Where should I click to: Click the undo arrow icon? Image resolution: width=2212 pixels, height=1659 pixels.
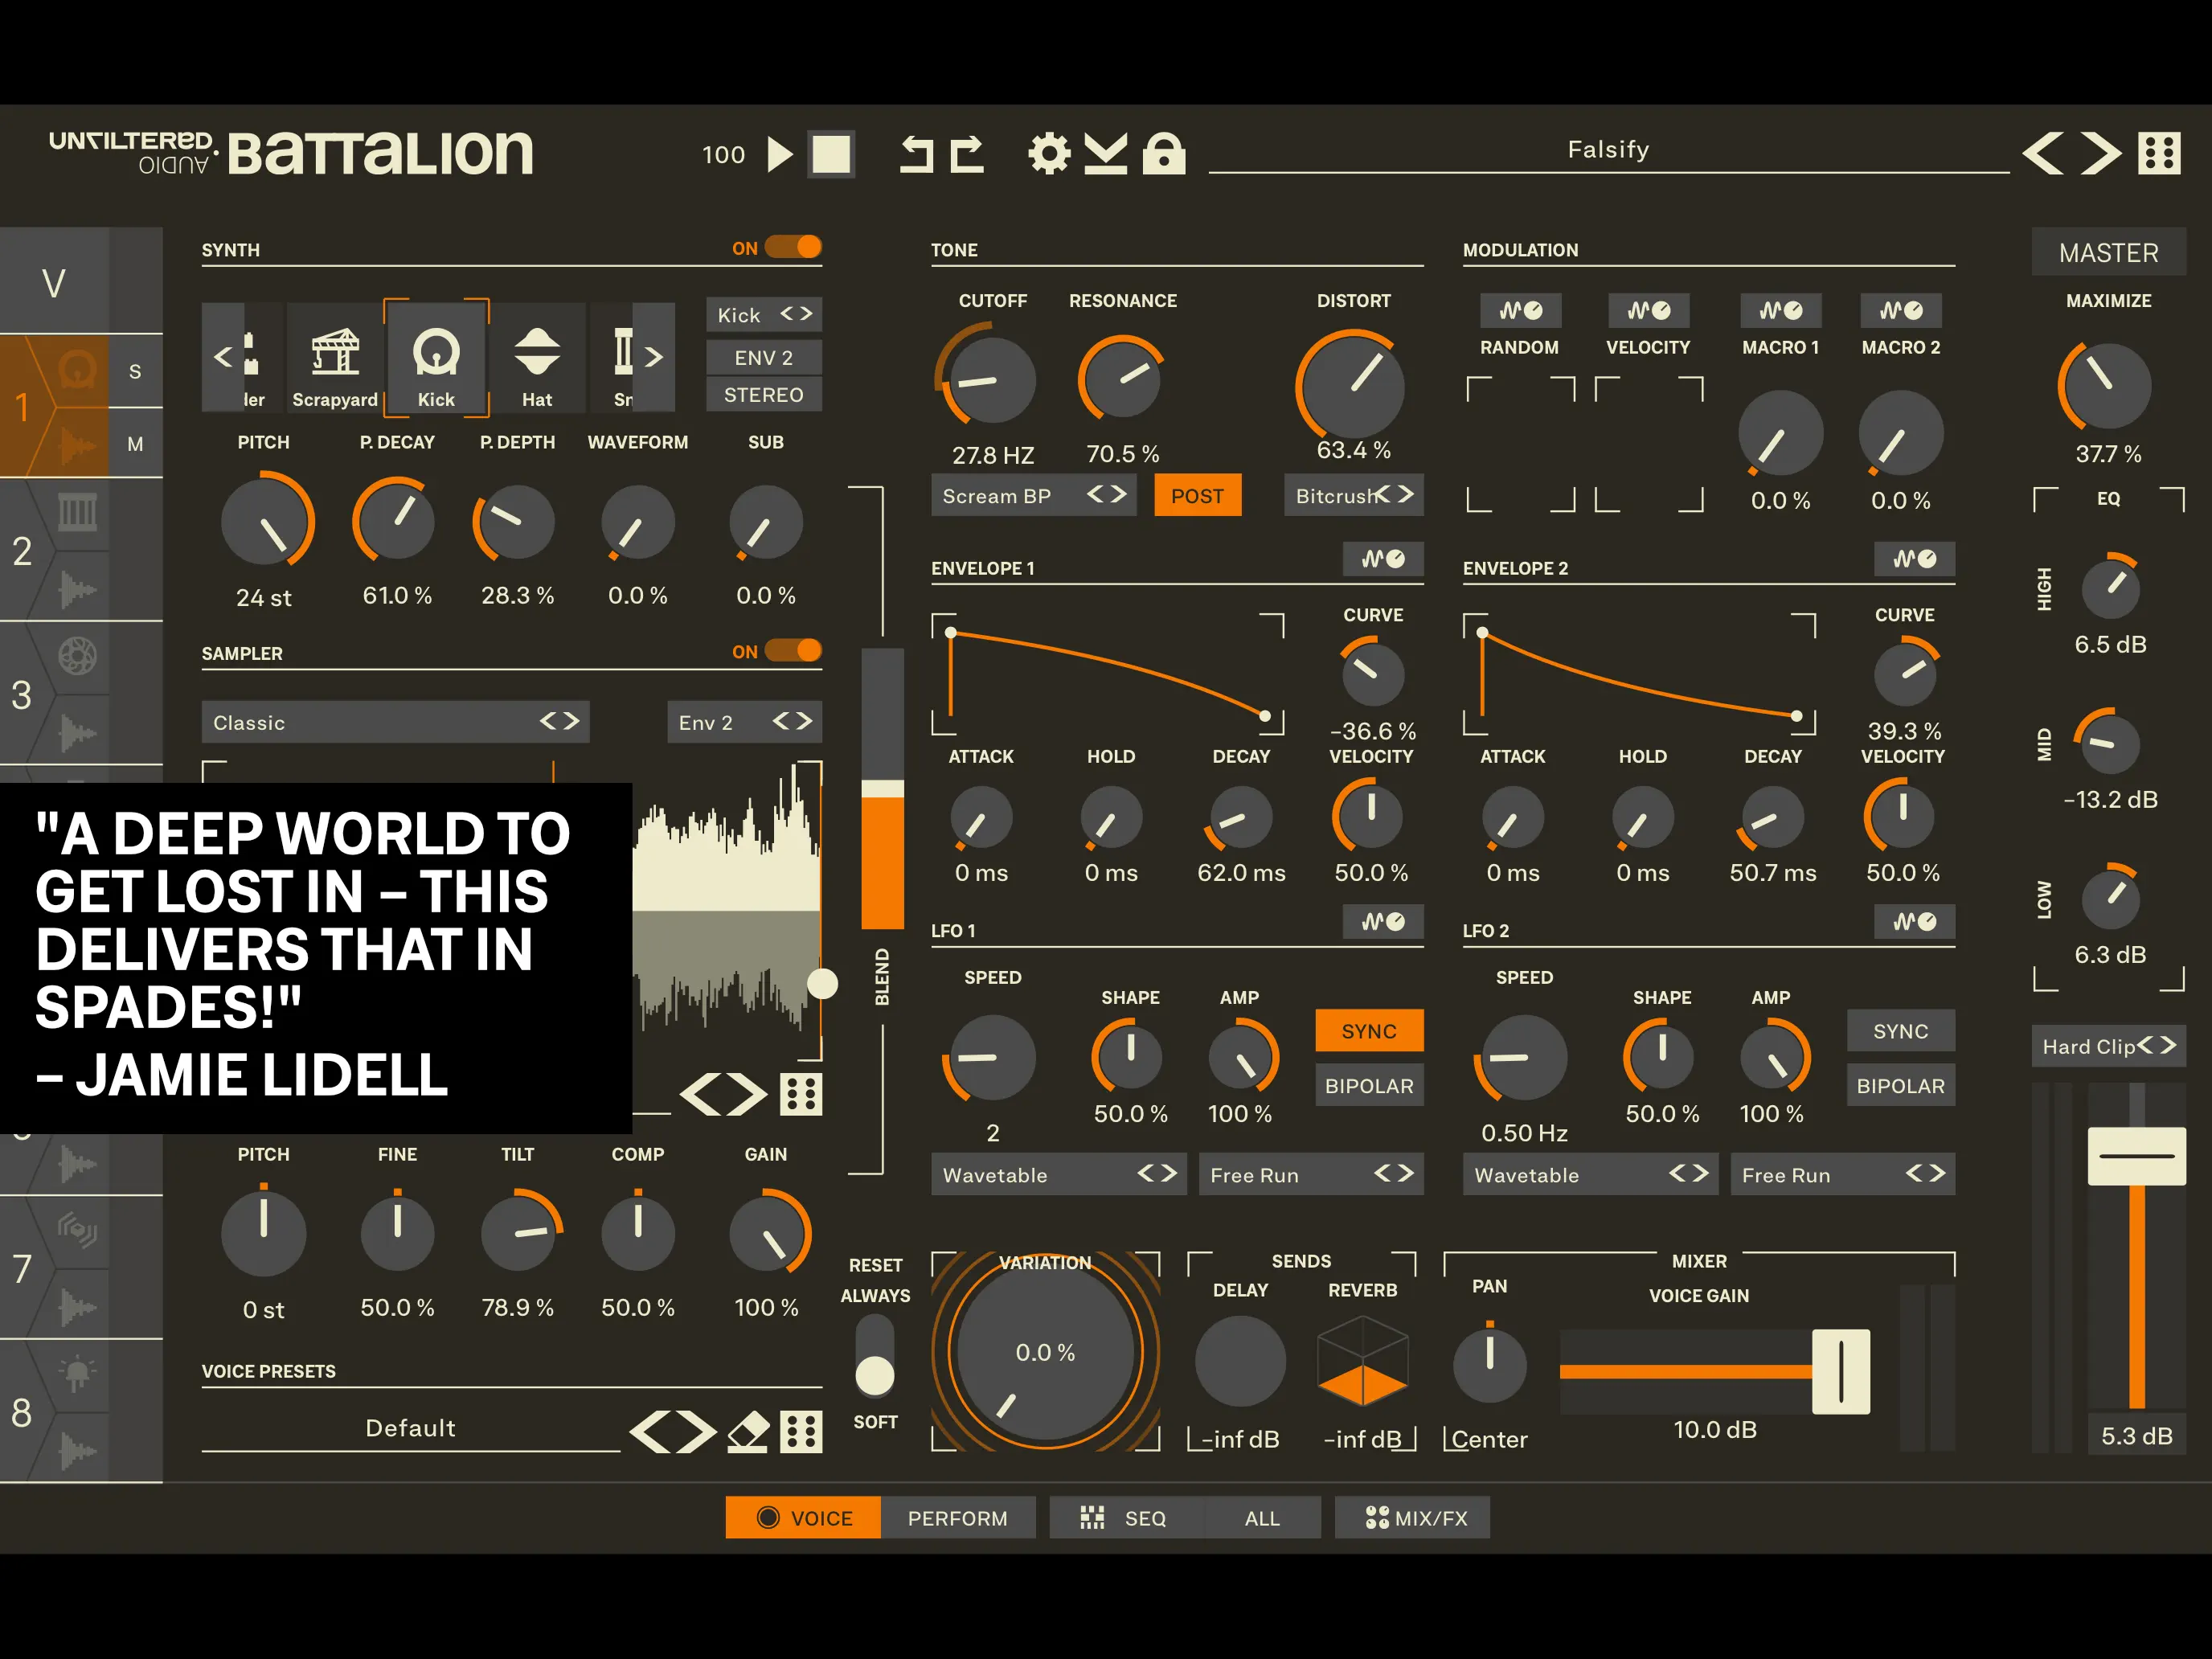[x=918, y=154]
